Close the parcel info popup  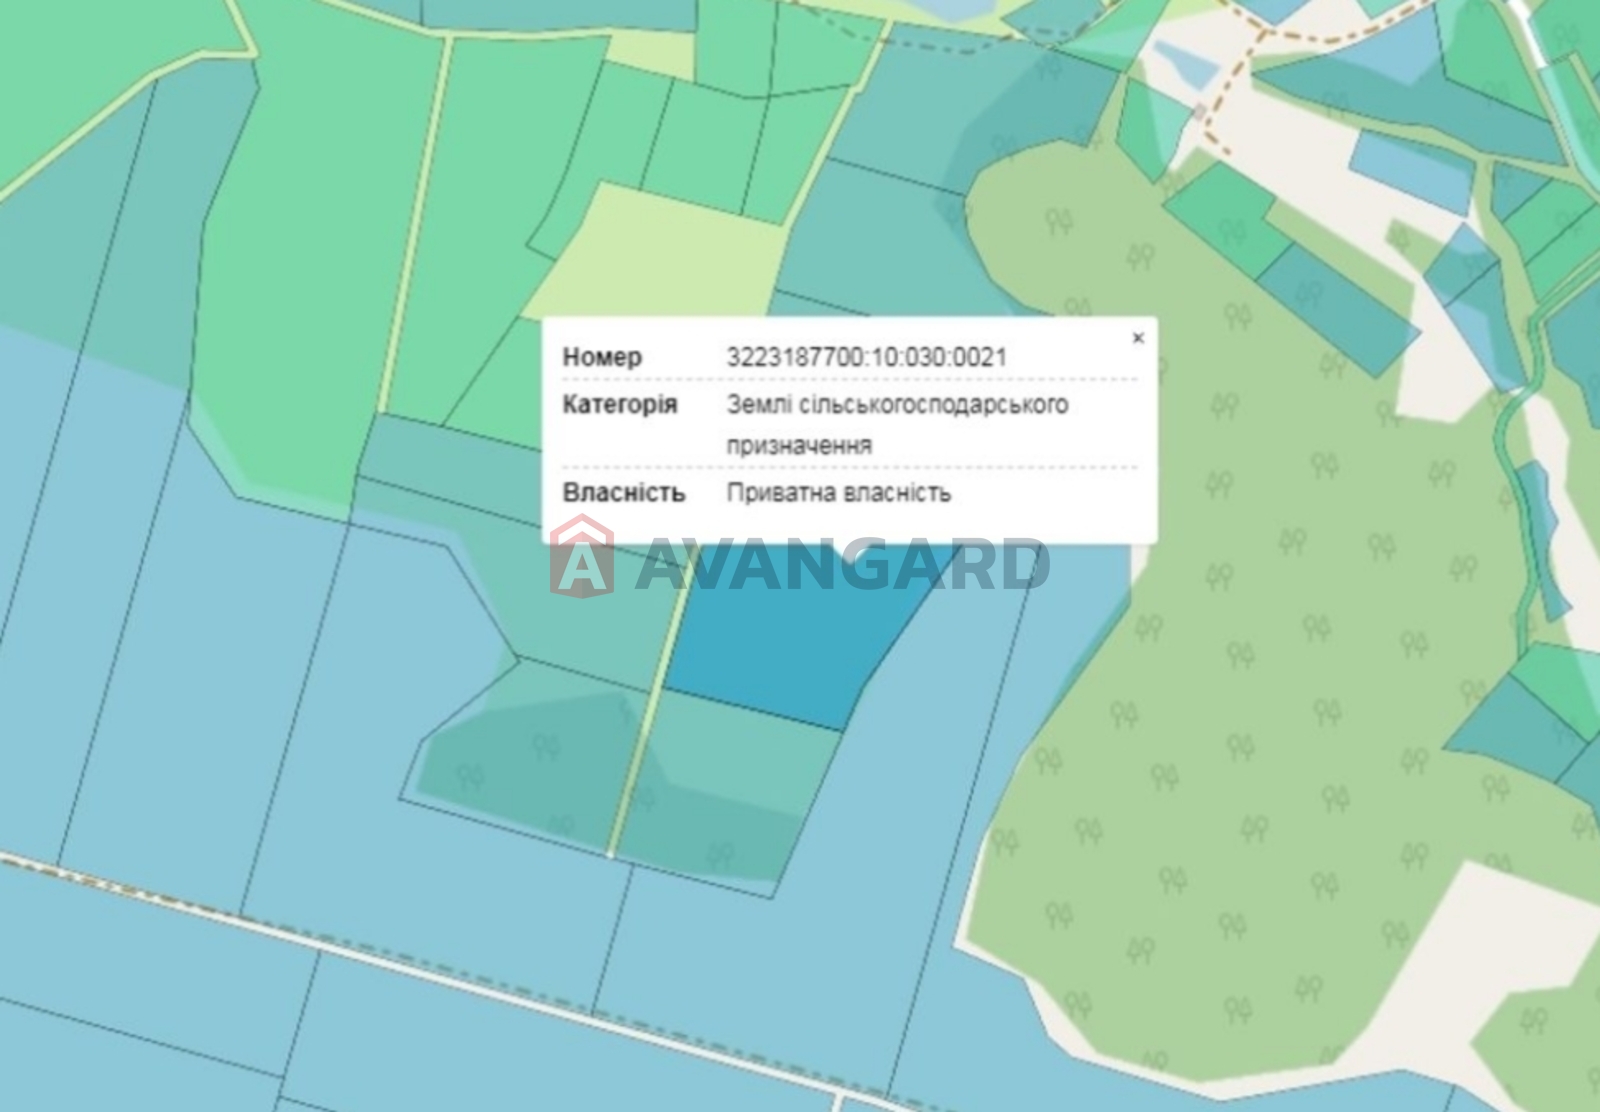click(x=1137, y=338)
